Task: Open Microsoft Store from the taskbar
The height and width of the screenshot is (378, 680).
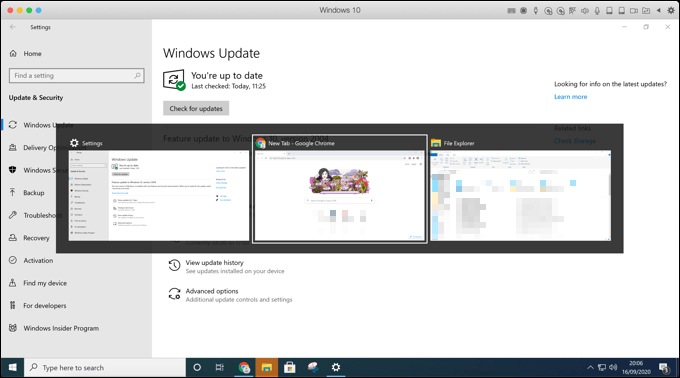Action: point(290,368)
